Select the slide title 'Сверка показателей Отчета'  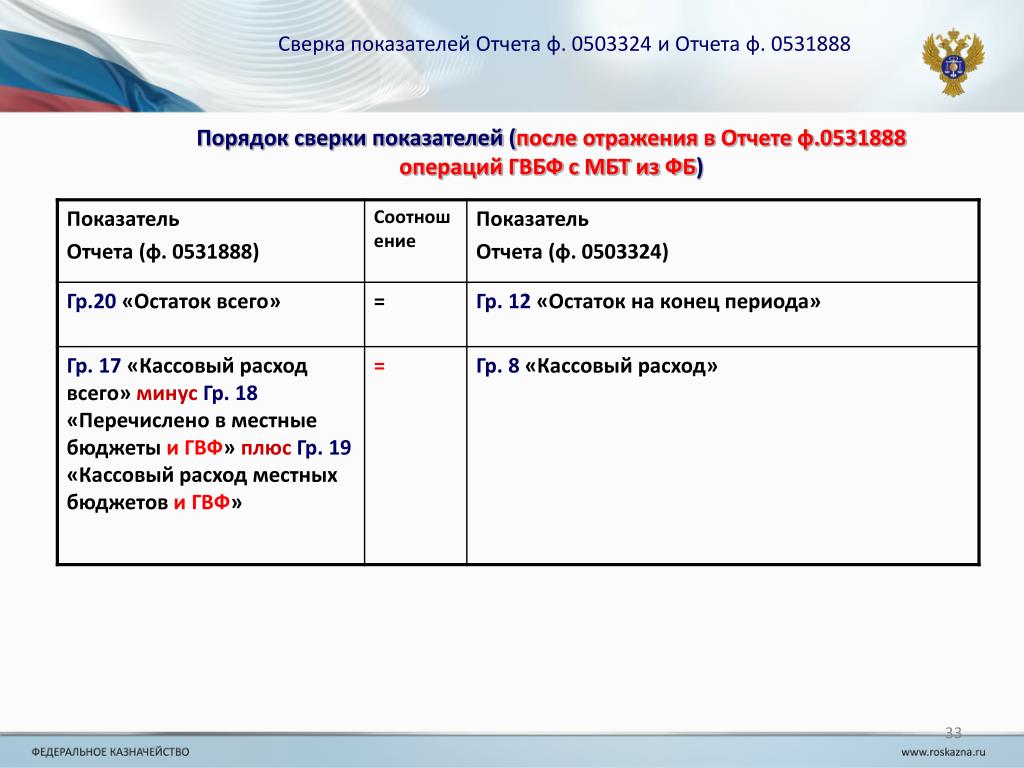(x=564, y=44)
